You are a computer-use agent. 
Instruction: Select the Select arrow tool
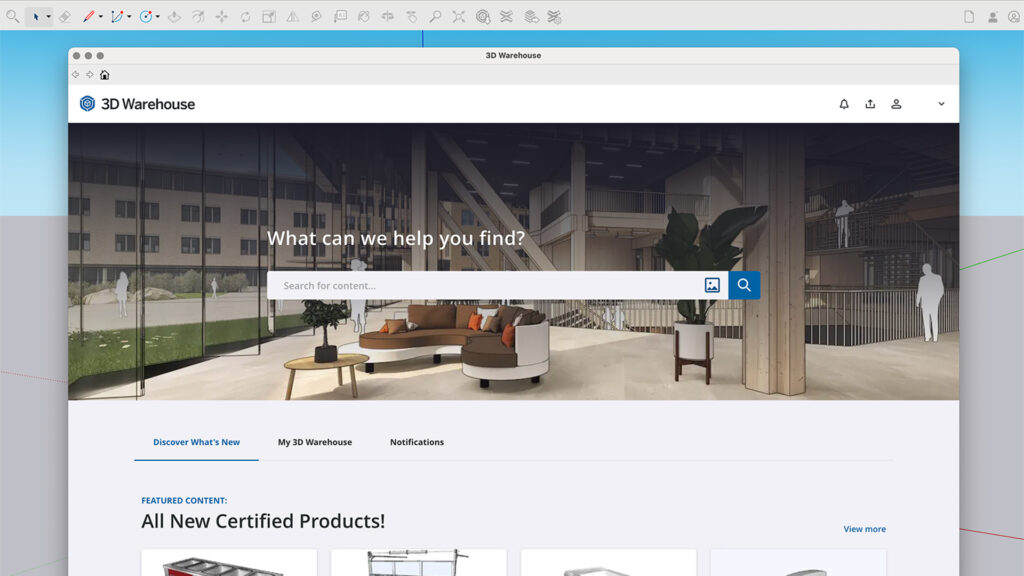point(36,16)
